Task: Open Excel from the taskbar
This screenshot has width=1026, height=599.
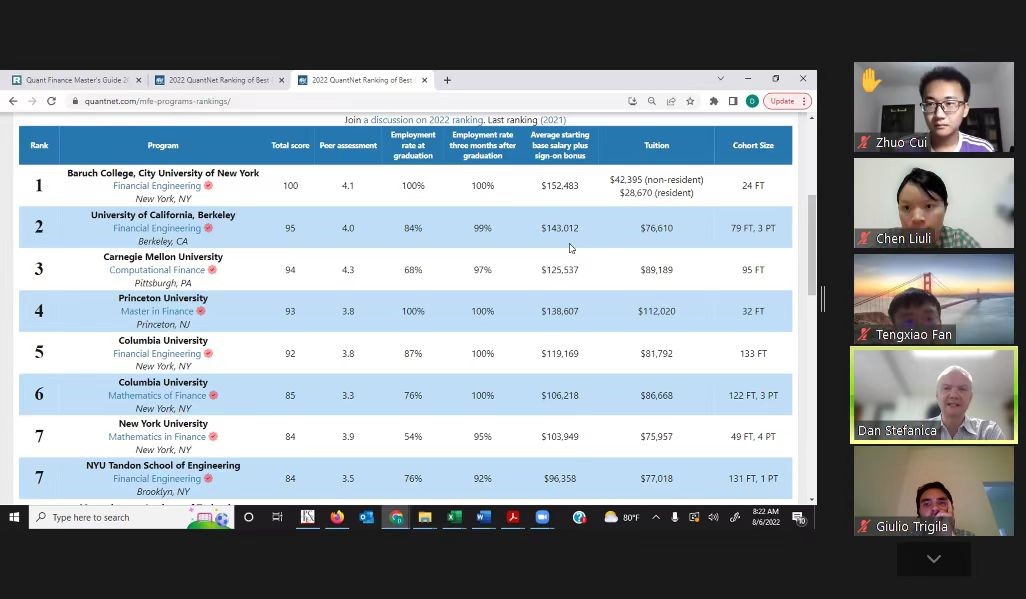Action: click(x=454, y=517)
